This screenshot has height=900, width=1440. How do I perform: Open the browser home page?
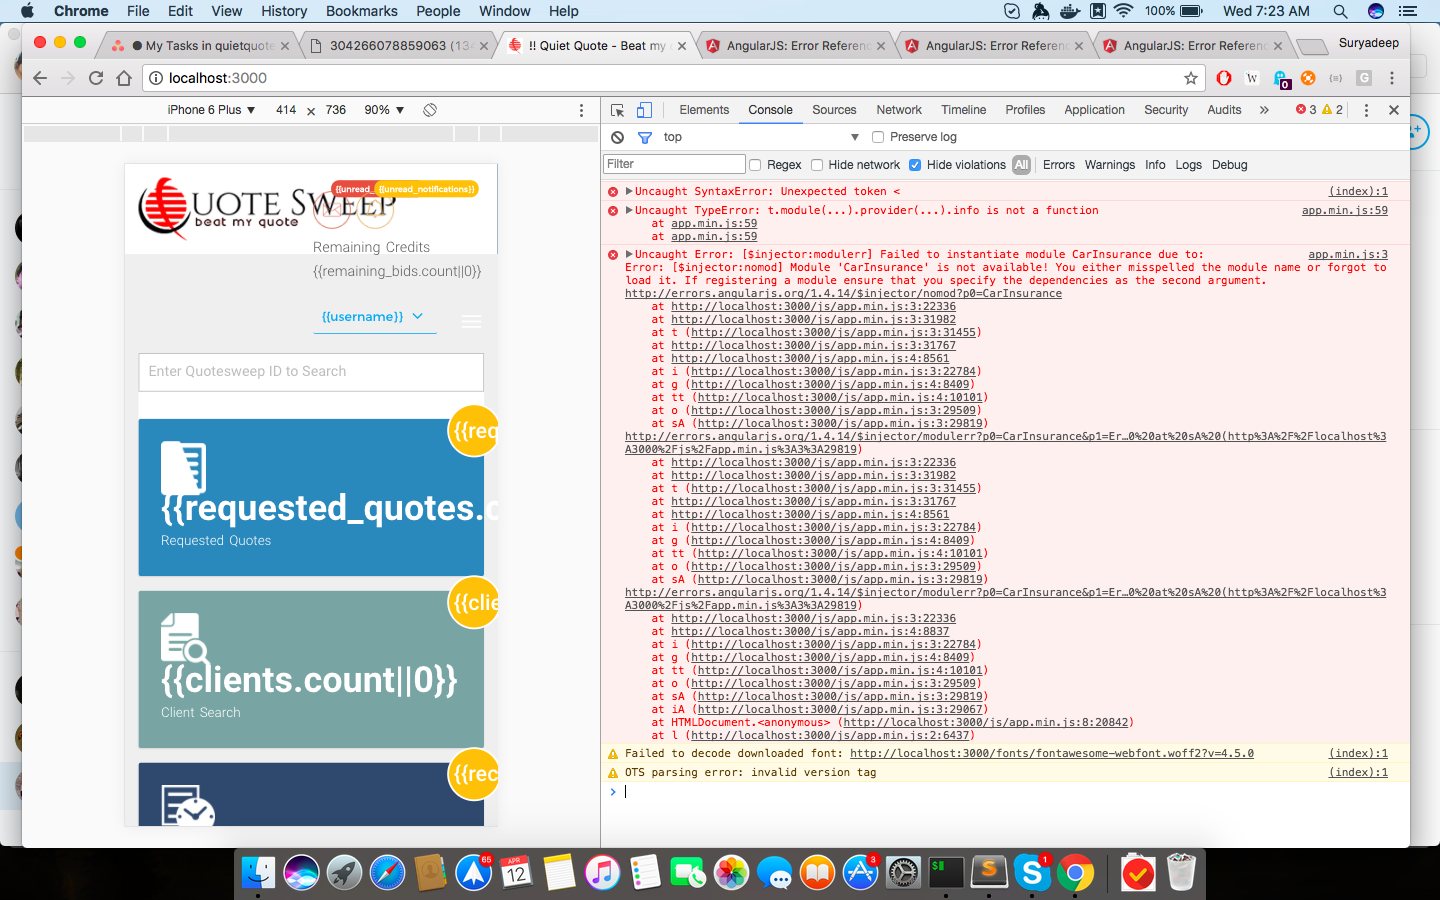point(124,78)
